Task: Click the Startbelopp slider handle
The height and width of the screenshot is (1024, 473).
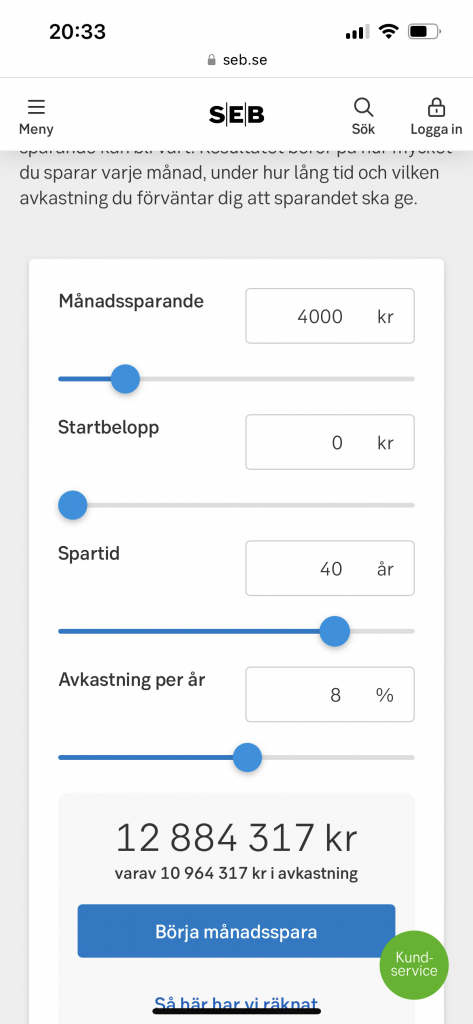Action: point(73,505)
